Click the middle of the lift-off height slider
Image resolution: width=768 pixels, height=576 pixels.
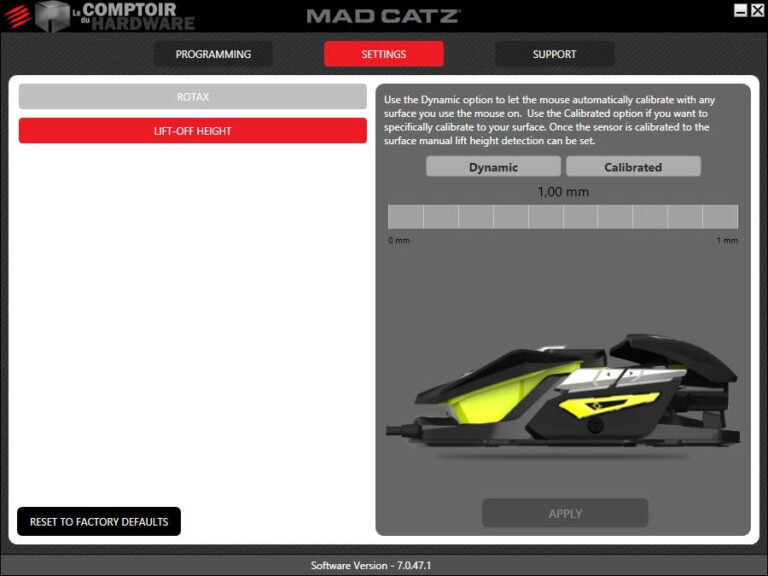(x=563, y=217)
